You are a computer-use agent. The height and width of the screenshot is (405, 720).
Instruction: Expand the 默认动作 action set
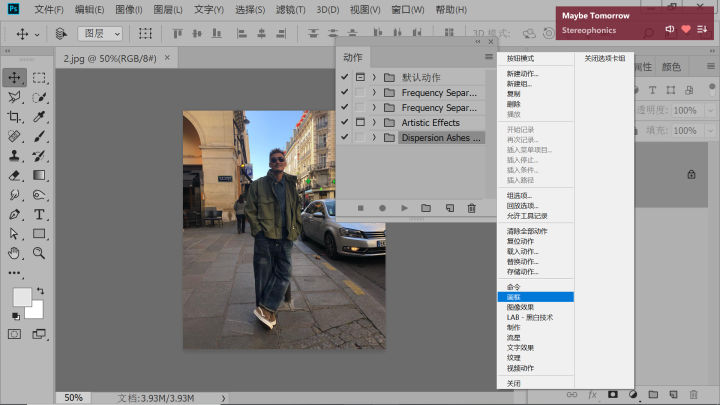(374, 77)
